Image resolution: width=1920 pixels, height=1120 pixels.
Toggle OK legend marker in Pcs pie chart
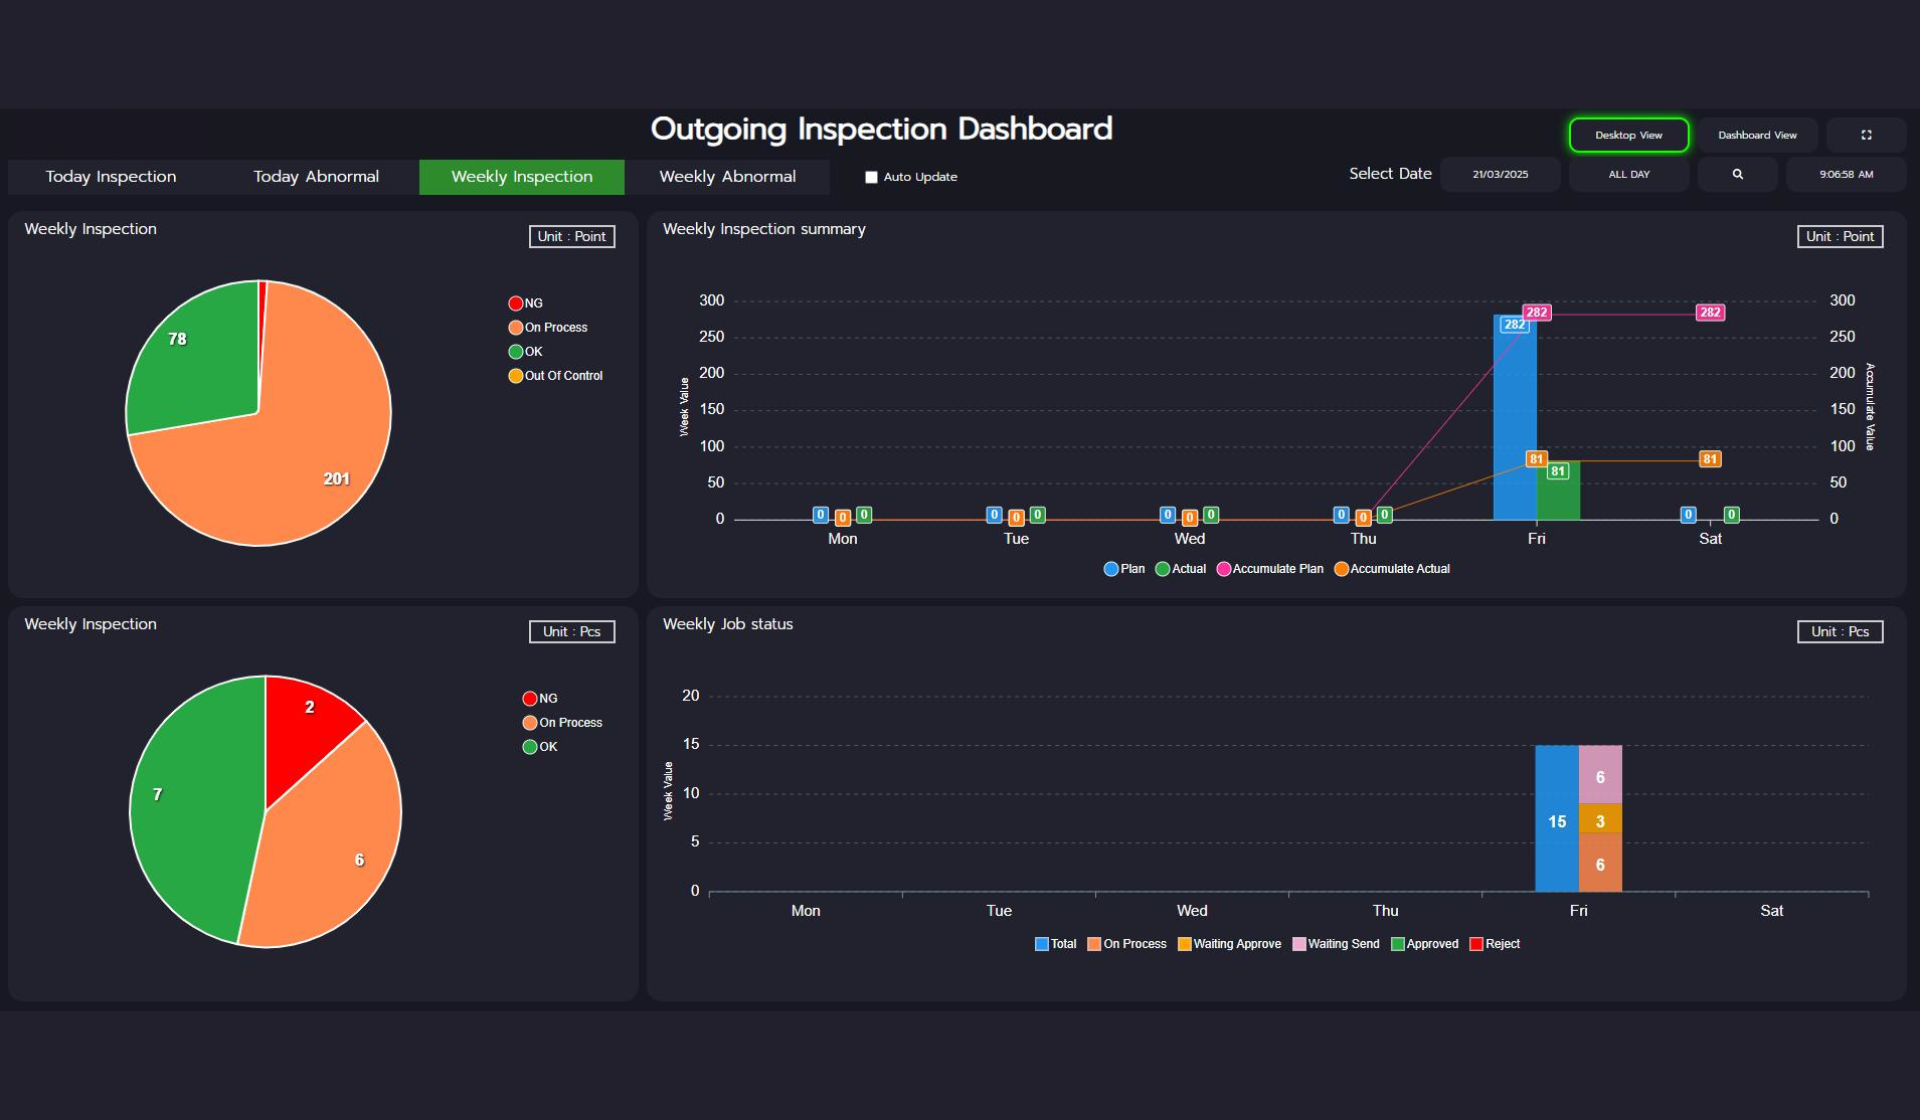coord(530,747)
